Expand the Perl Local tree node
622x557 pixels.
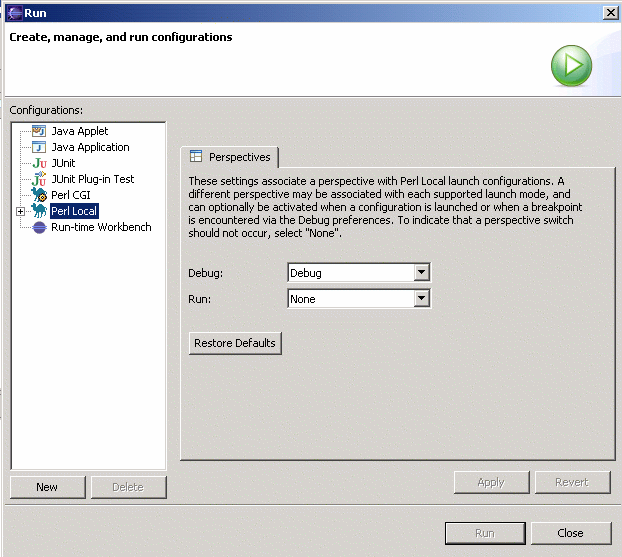pyautogui.click(x=21, y=211)
